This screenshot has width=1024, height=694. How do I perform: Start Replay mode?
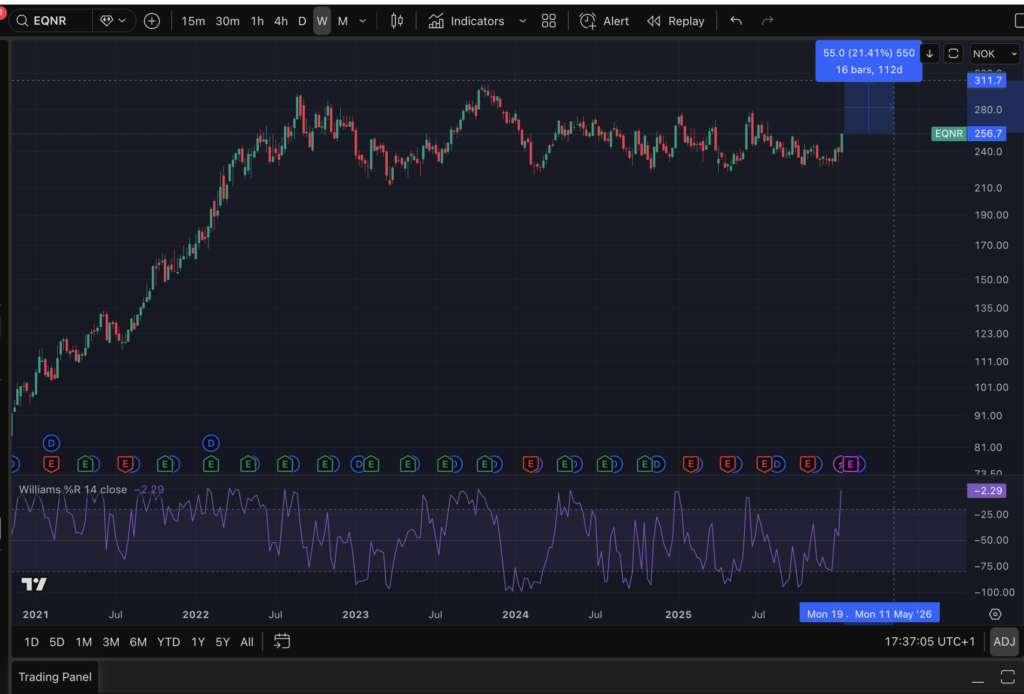pyautogui.click(x=676, y=20)
